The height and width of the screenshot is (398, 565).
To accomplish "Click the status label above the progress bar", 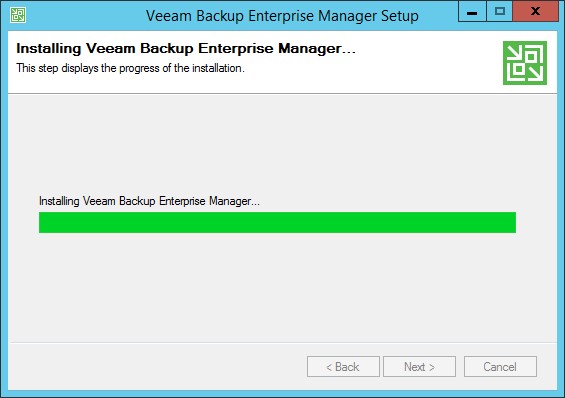I will tap(149, 201).
